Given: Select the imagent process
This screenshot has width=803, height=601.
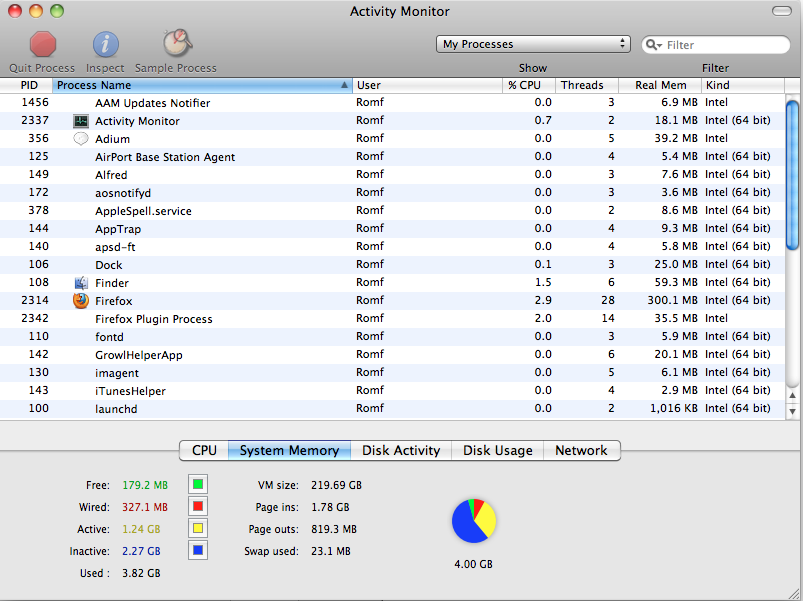Looking at the screenshot, I should coord(392,373).
